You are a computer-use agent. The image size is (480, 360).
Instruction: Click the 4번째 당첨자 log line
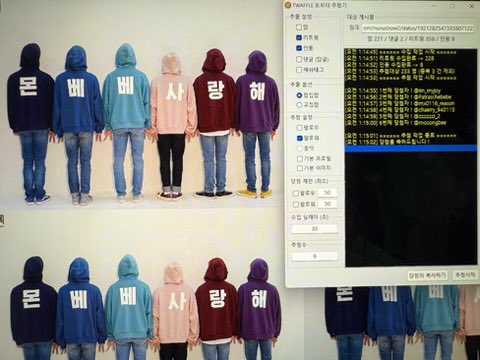pos(400,110)
